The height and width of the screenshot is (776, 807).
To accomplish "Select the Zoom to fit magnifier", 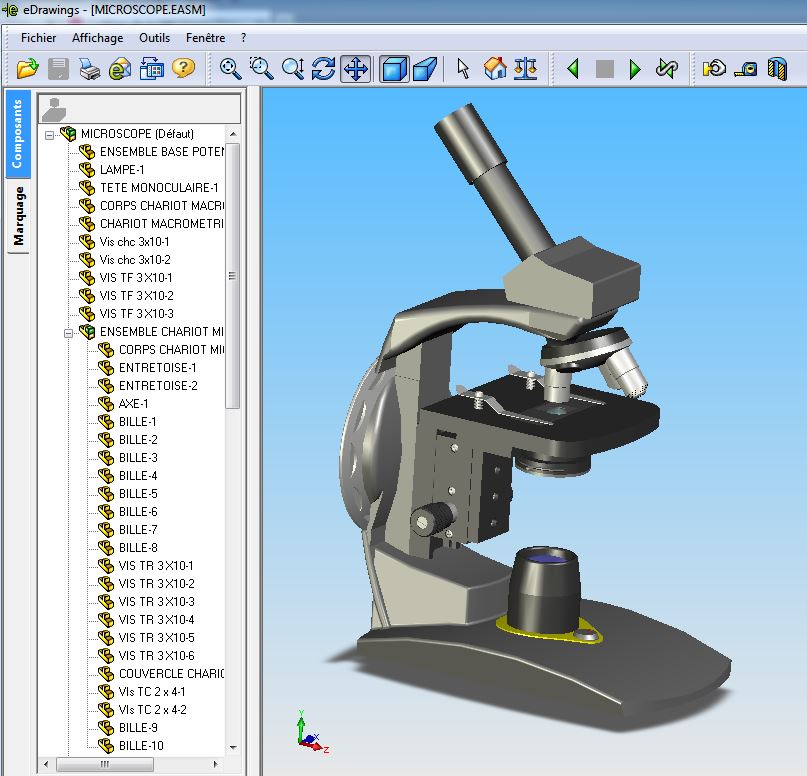I will 231,68.
